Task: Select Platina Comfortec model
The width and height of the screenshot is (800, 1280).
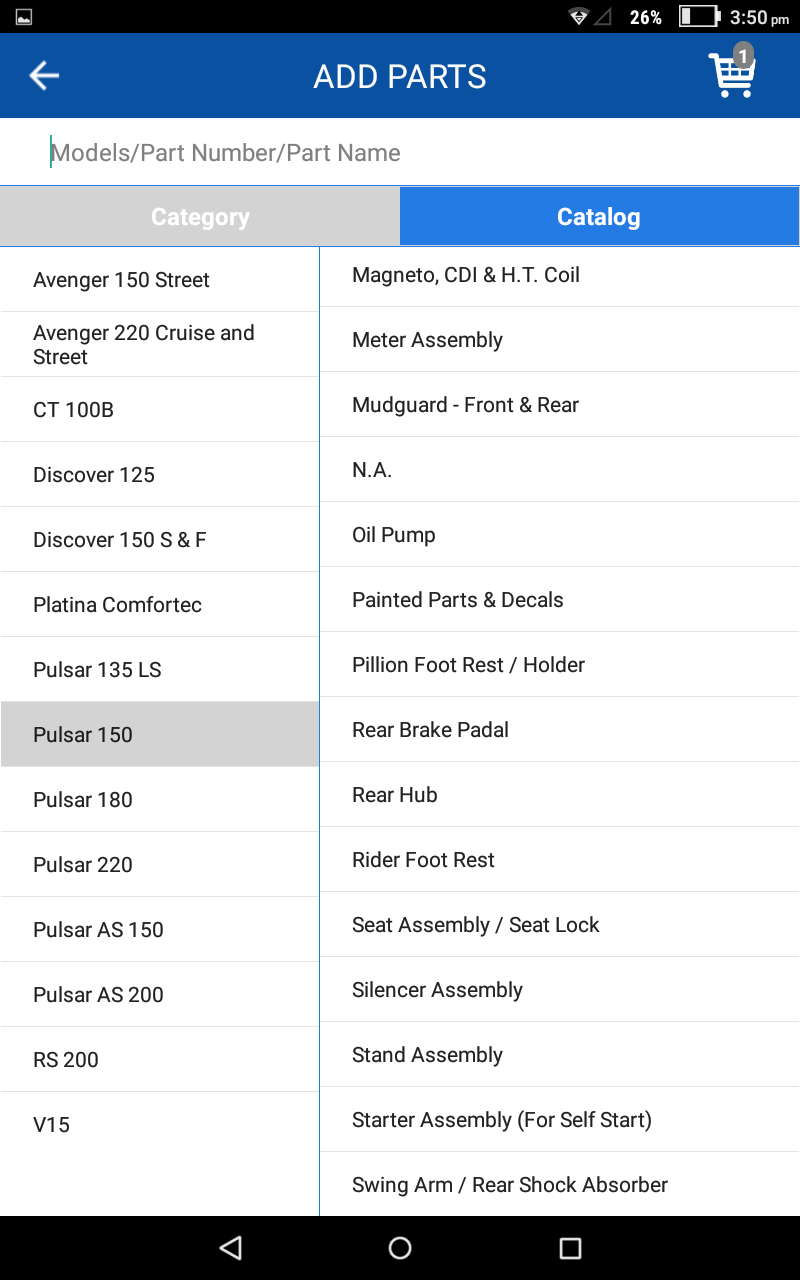Action: tap(160, 605)
